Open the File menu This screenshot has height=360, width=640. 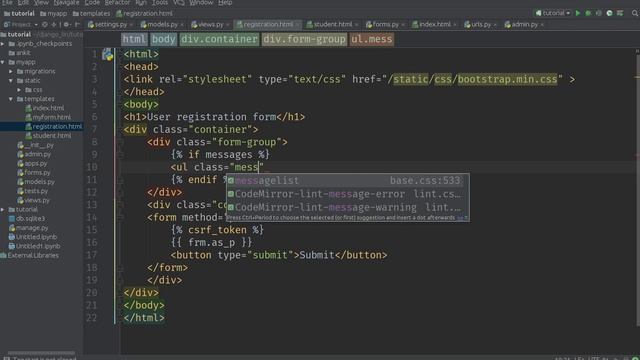tap(7, 3)
